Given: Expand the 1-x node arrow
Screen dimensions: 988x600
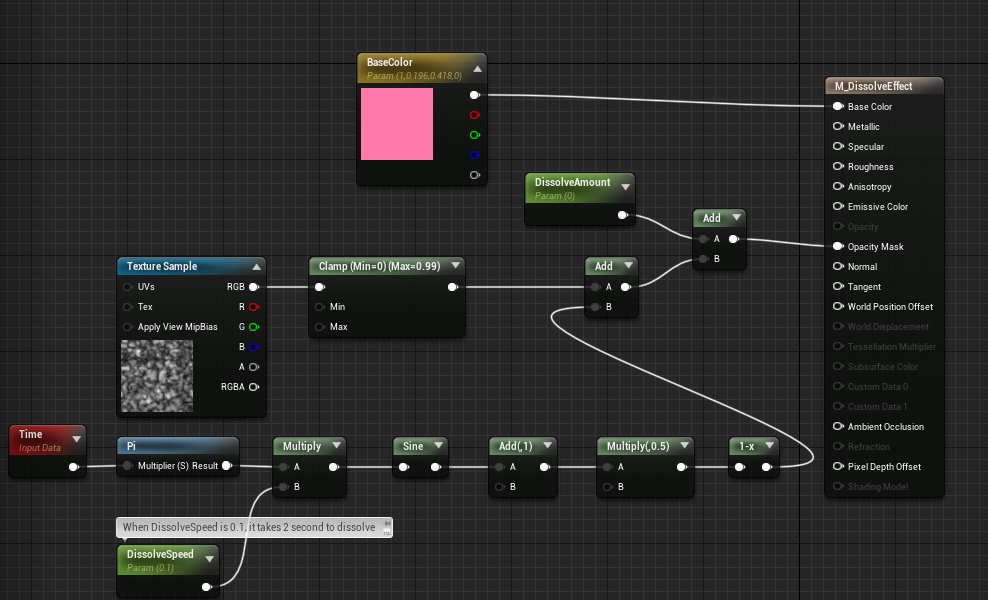Looking at the screenshot, I should (769, 445).
